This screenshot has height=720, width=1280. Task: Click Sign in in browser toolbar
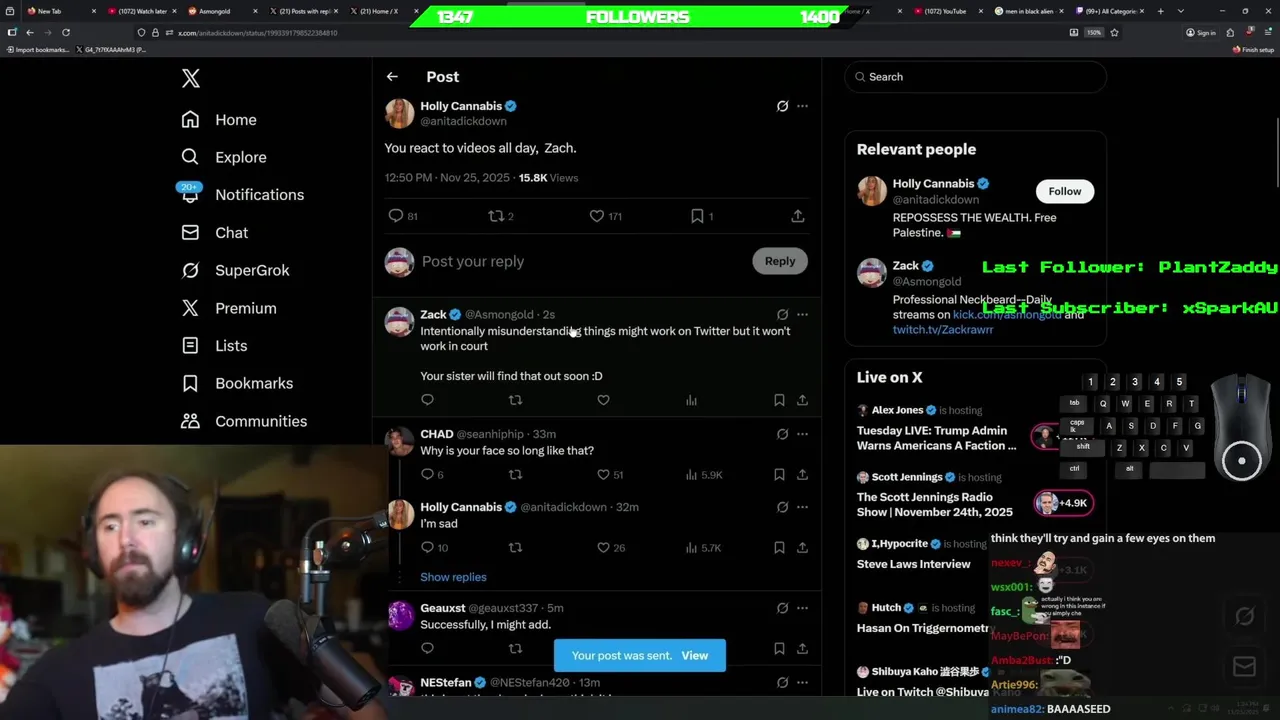(1200, 33)
